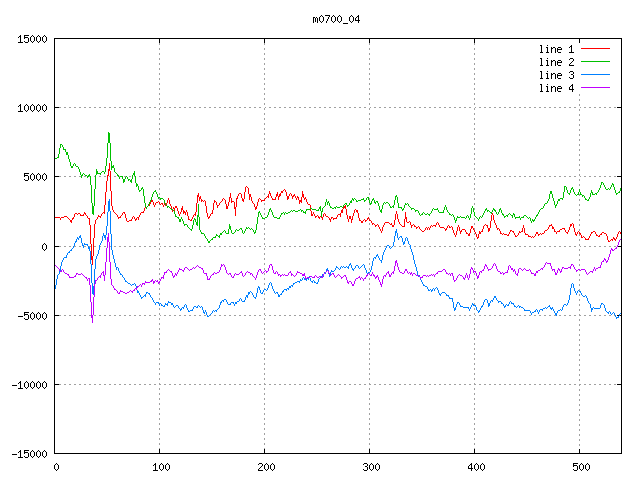Click the red line 1 legend sample
Viewport: 640px width, 480px height.
pyautogui.click(x=595, y=49)
